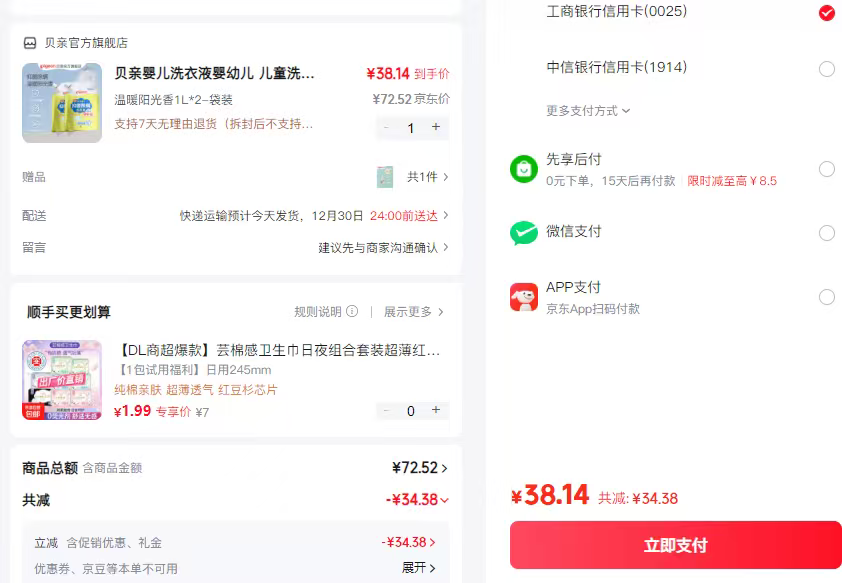Click the 贝亲婴儿洗衣液 product thumbnail
The width and height of the screenshot is (842, 583).
click(62, 102)
